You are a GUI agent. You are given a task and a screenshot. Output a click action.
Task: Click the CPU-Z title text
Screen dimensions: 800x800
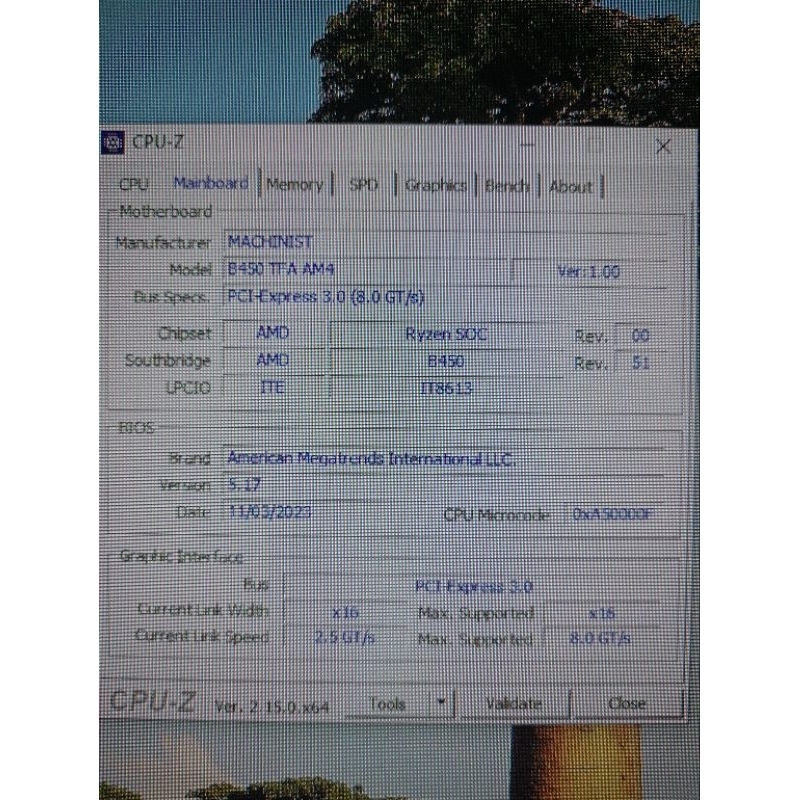pyautogui.click(x=158, y=142)
